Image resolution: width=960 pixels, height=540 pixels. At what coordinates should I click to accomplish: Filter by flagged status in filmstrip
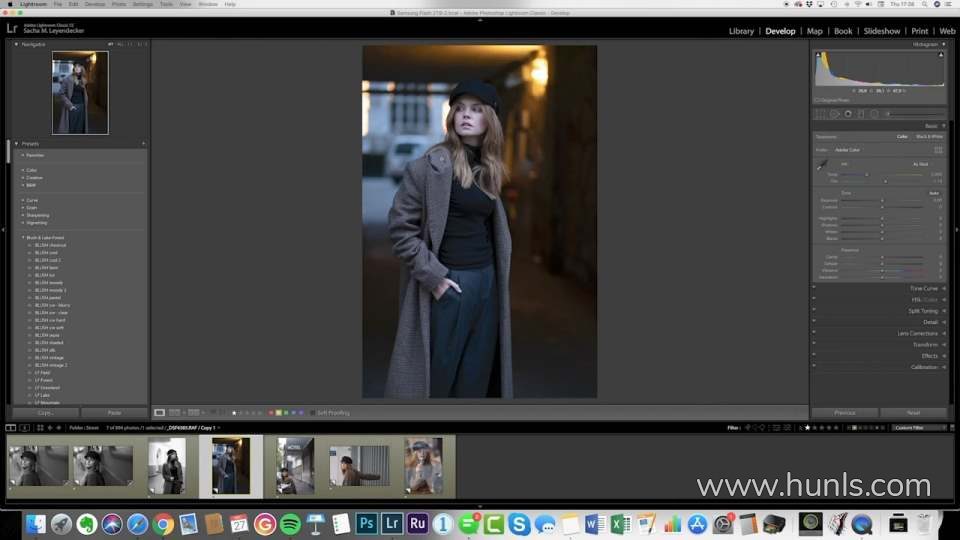coord(748,427)
